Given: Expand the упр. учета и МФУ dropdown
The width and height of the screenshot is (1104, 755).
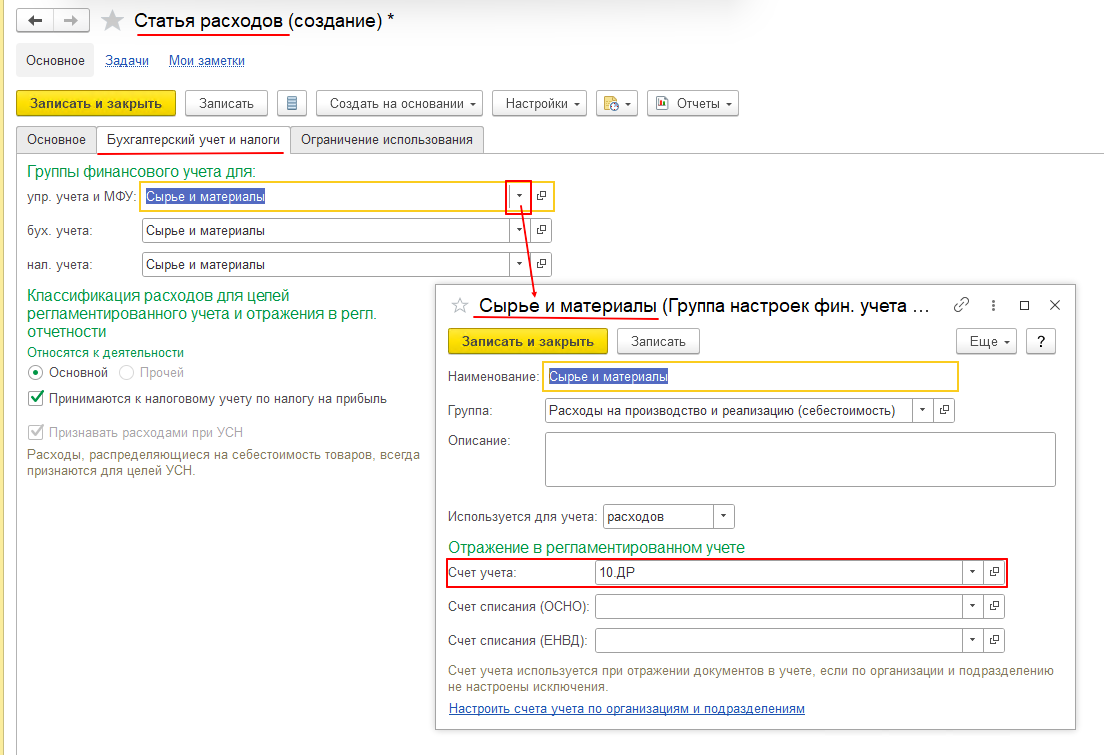Looking at the screenshot, I should (519, 196).
